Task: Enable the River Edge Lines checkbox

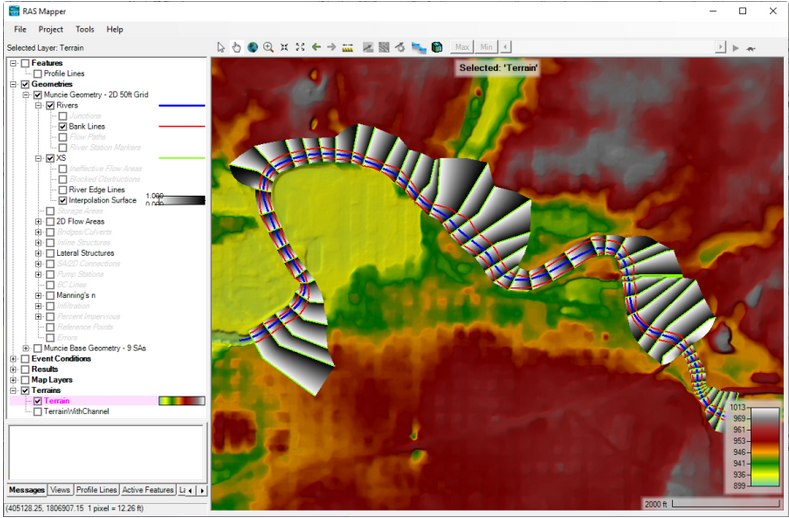Action: (63, 189)
